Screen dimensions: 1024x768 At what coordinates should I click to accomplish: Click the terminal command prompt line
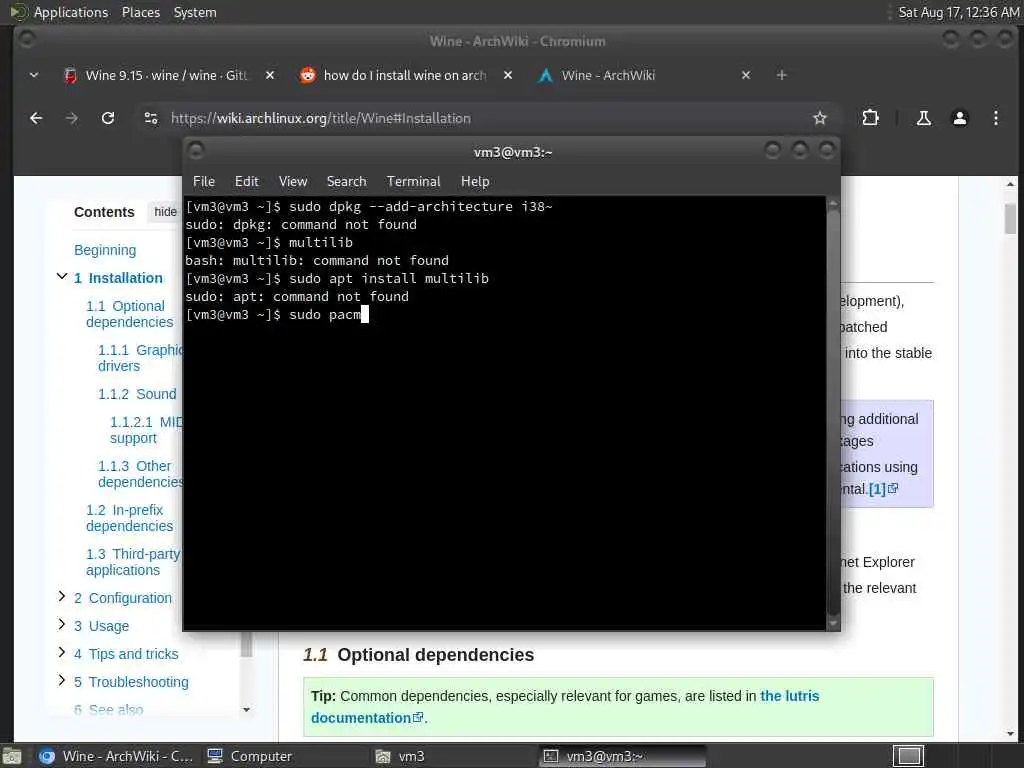coord(278,315)
